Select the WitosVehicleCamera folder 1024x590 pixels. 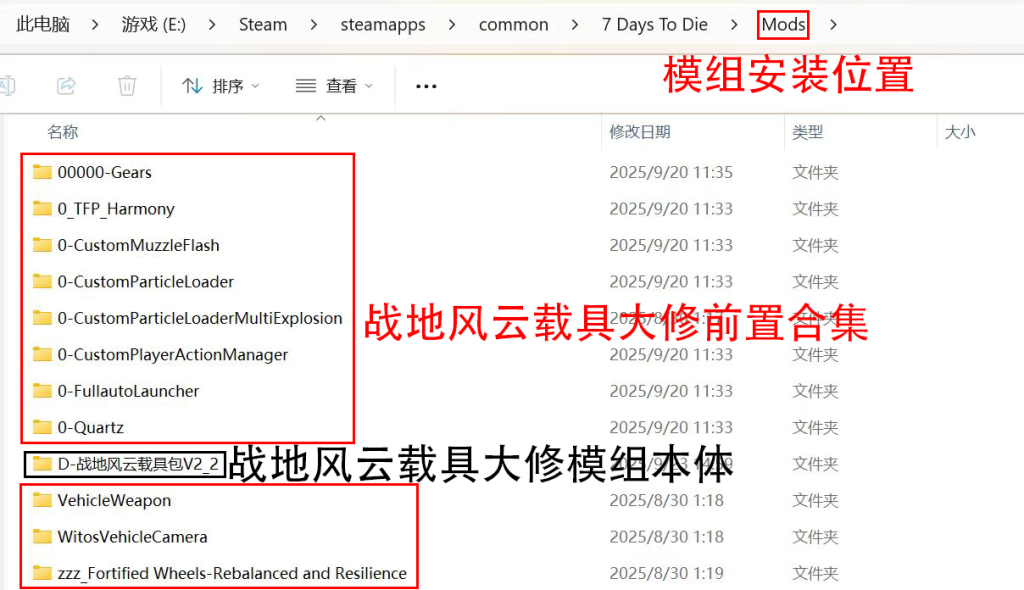[x=132, y=537]
